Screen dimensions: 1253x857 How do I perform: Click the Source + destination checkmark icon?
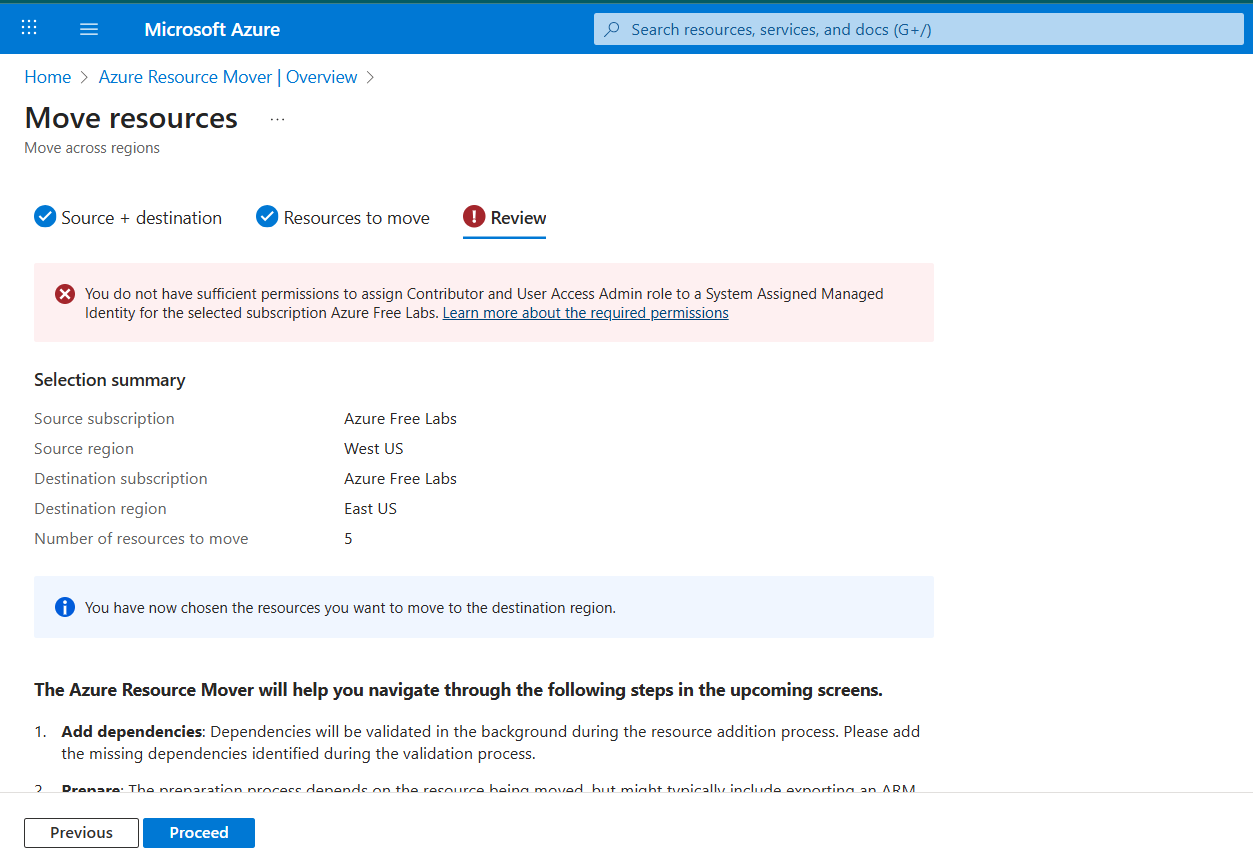coord(45,217)
